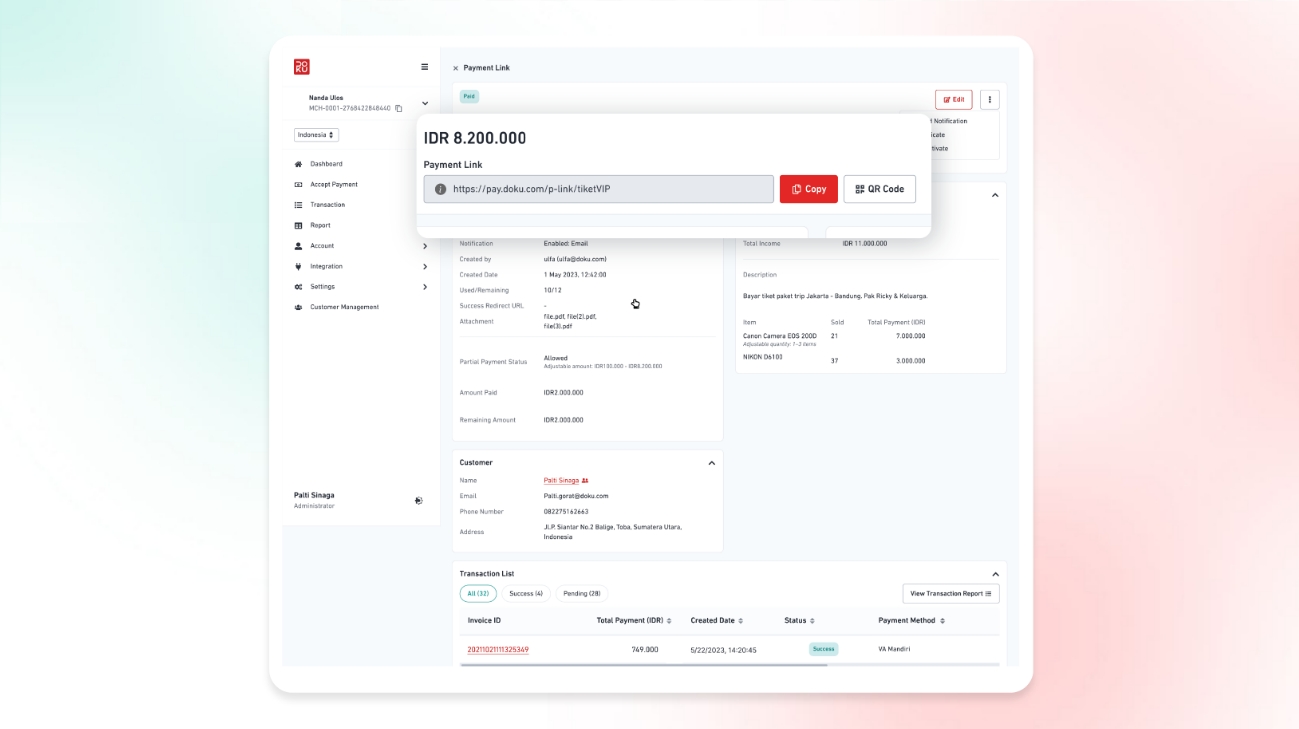Copy the merchant ID using the copy icon
The image size is (1299, 729).
398,108
